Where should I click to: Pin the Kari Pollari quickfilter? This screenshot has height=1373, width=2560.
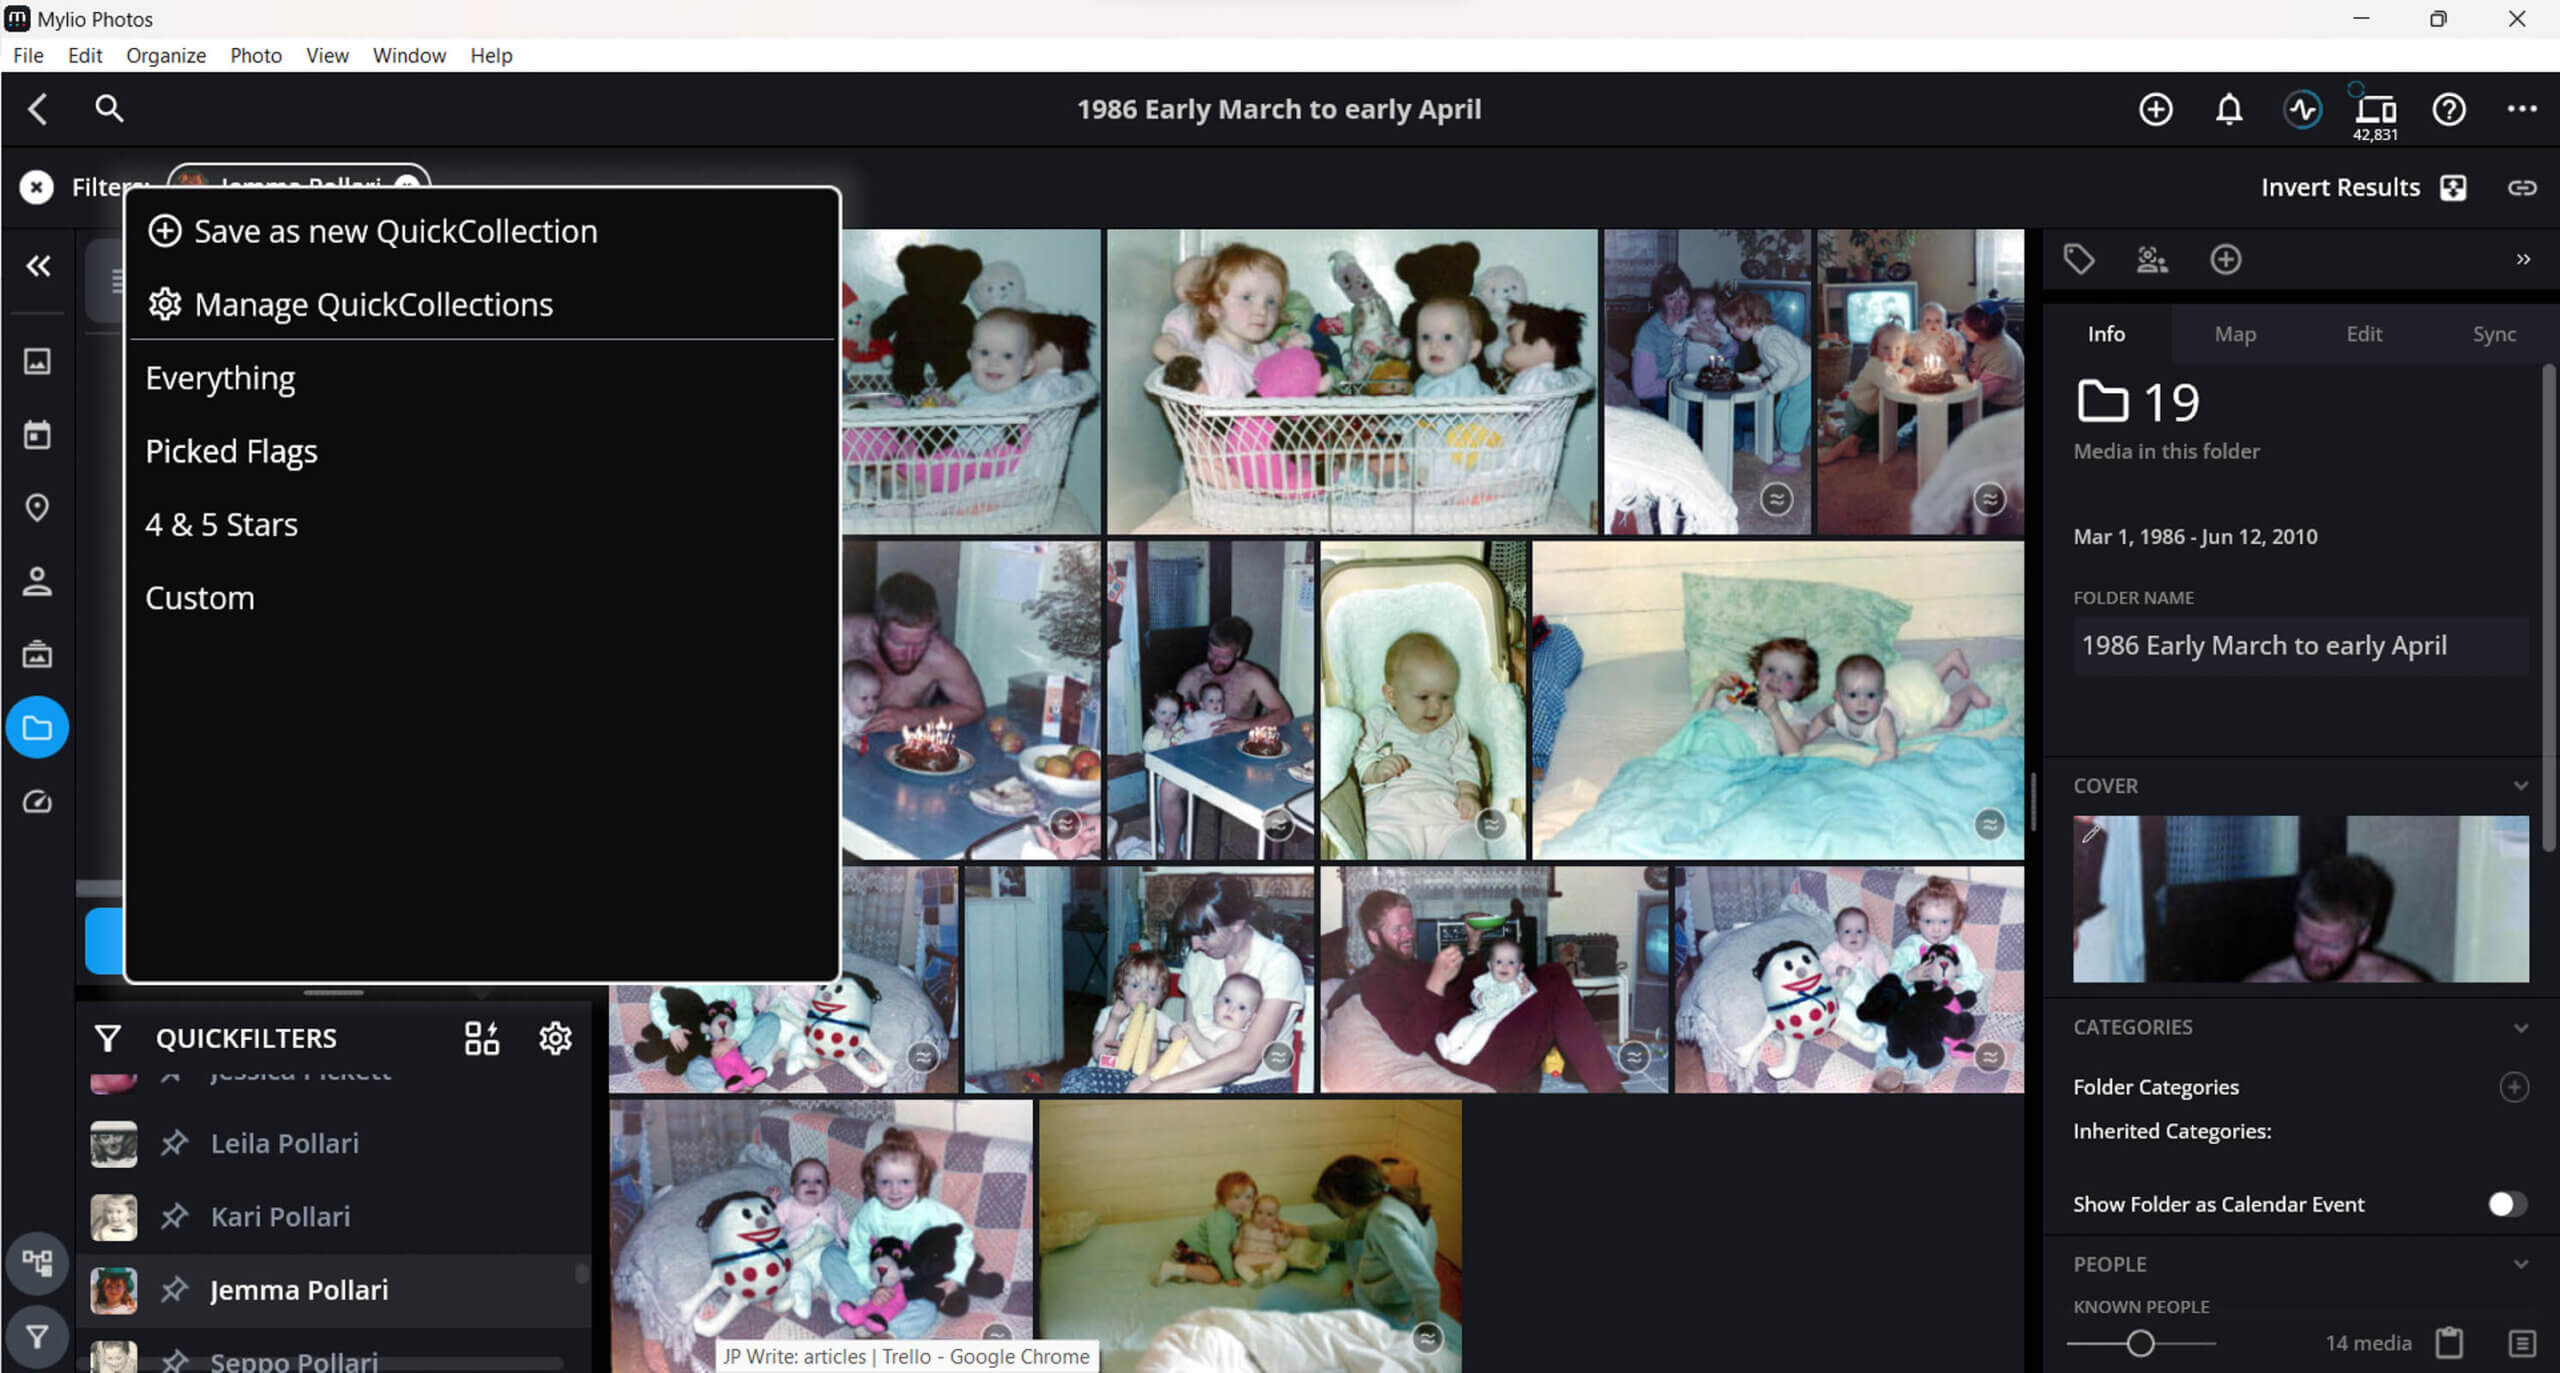[175, 1217]
